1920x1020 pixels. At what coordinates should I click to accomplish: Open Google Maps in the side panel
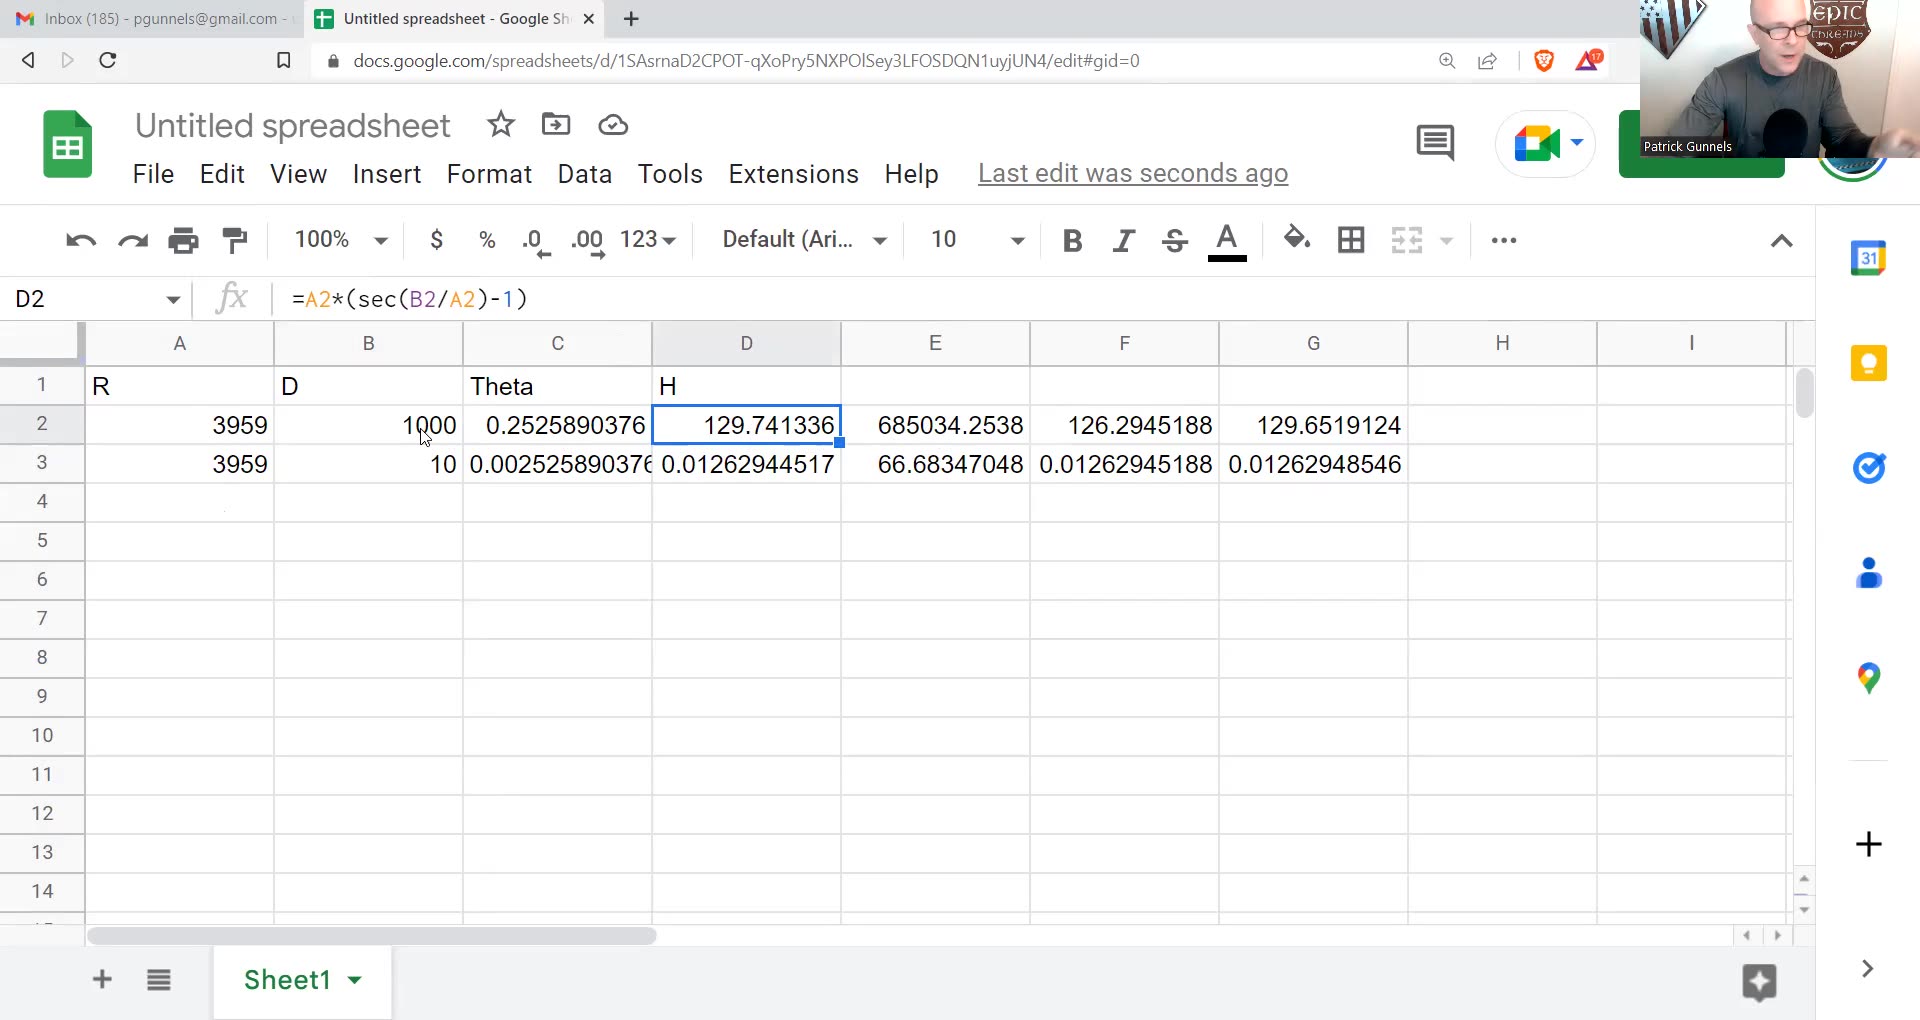(1868, 678)
